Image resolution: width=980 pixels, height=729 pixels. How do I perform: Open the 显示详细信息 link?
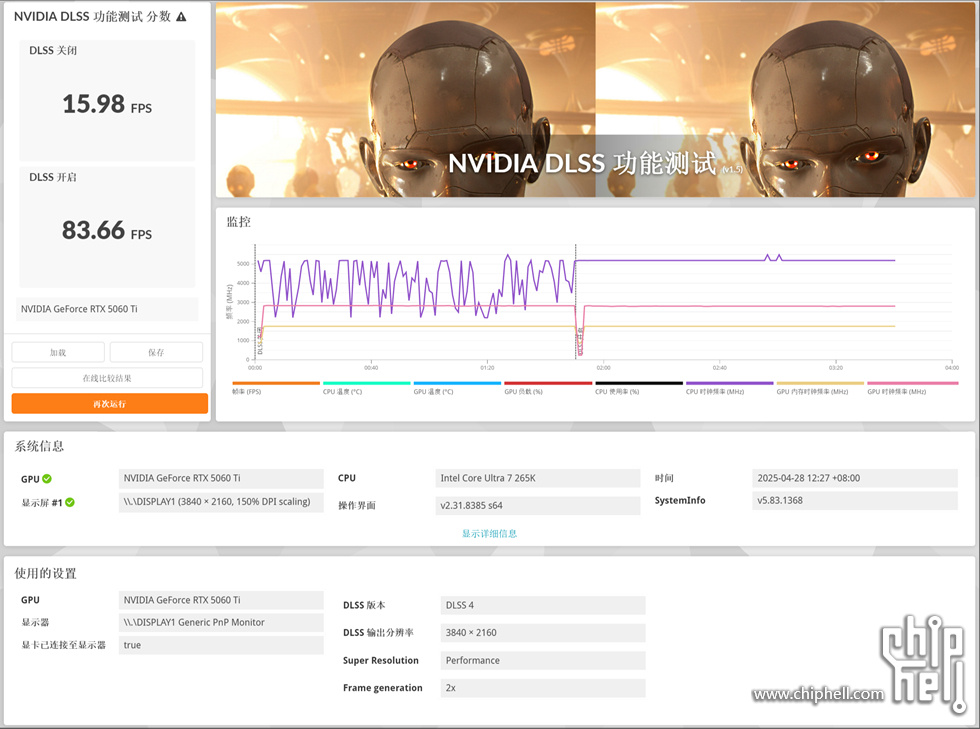coord(489,533)
